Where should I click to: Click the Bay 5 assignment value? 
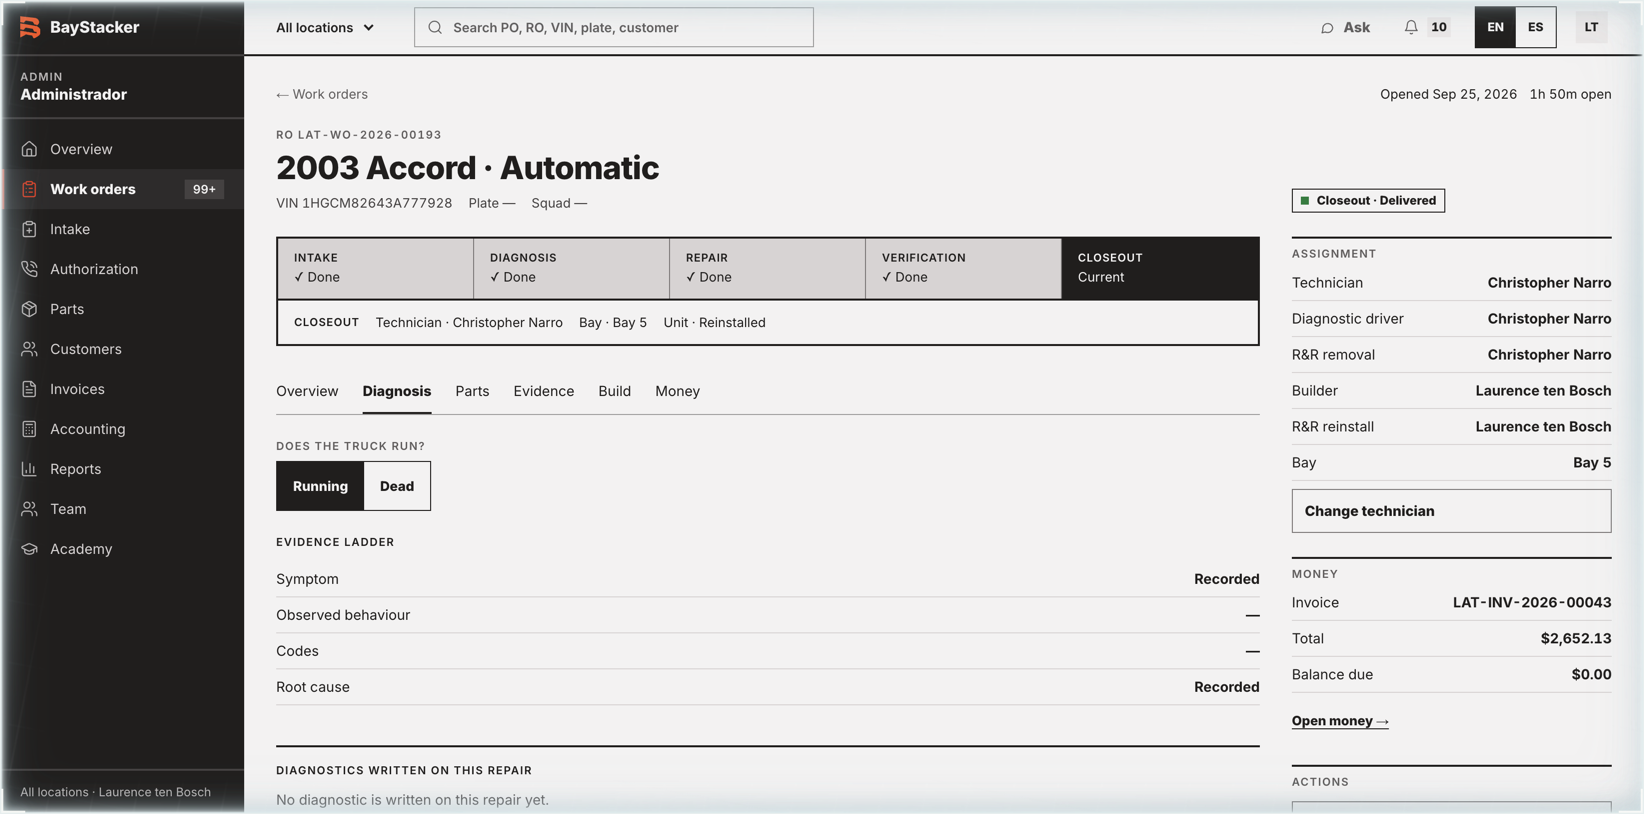[1592, 463]
